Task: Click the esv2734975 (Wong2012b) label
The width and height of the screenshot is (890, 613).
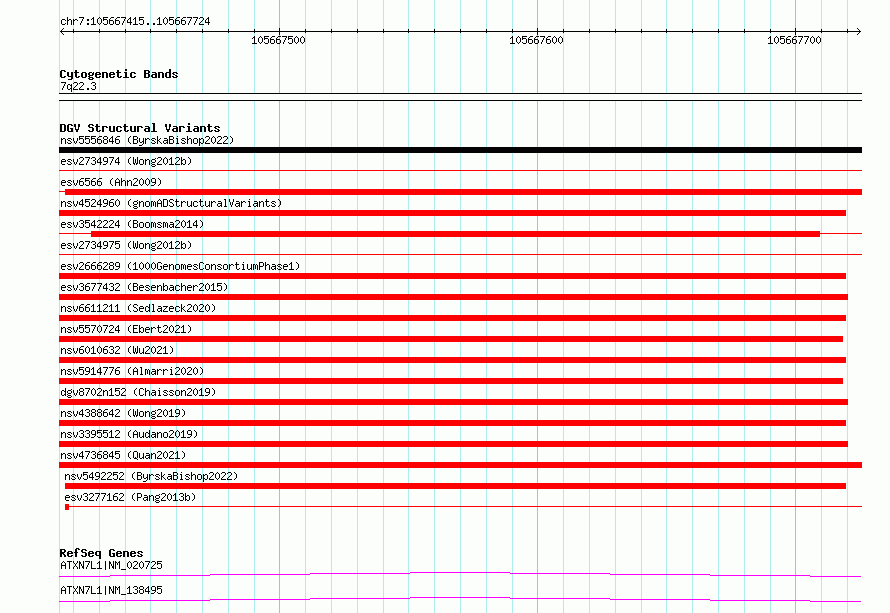Action: [126, 245]
